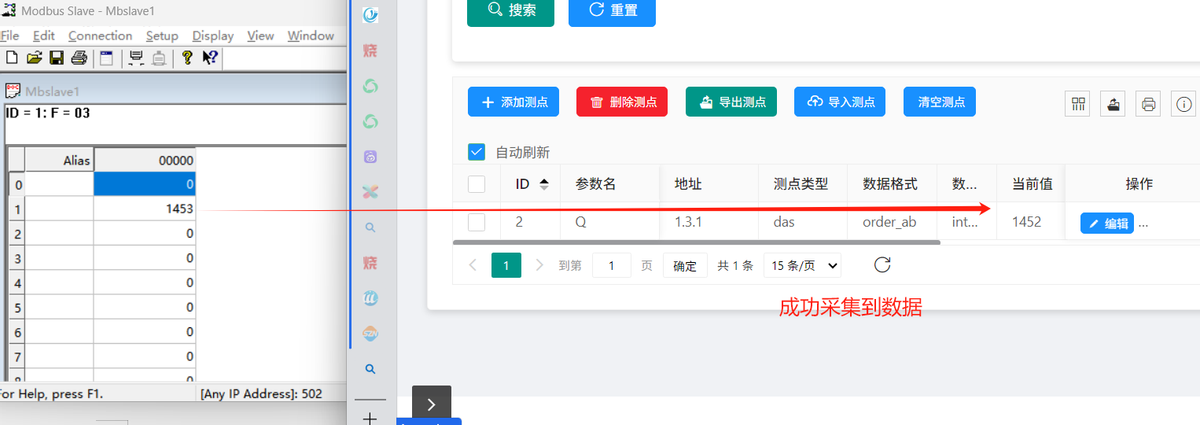1200x425 pixels.
Task: Click the colorful X-shaped icon in sidebar
Action: tap(370, 191)
